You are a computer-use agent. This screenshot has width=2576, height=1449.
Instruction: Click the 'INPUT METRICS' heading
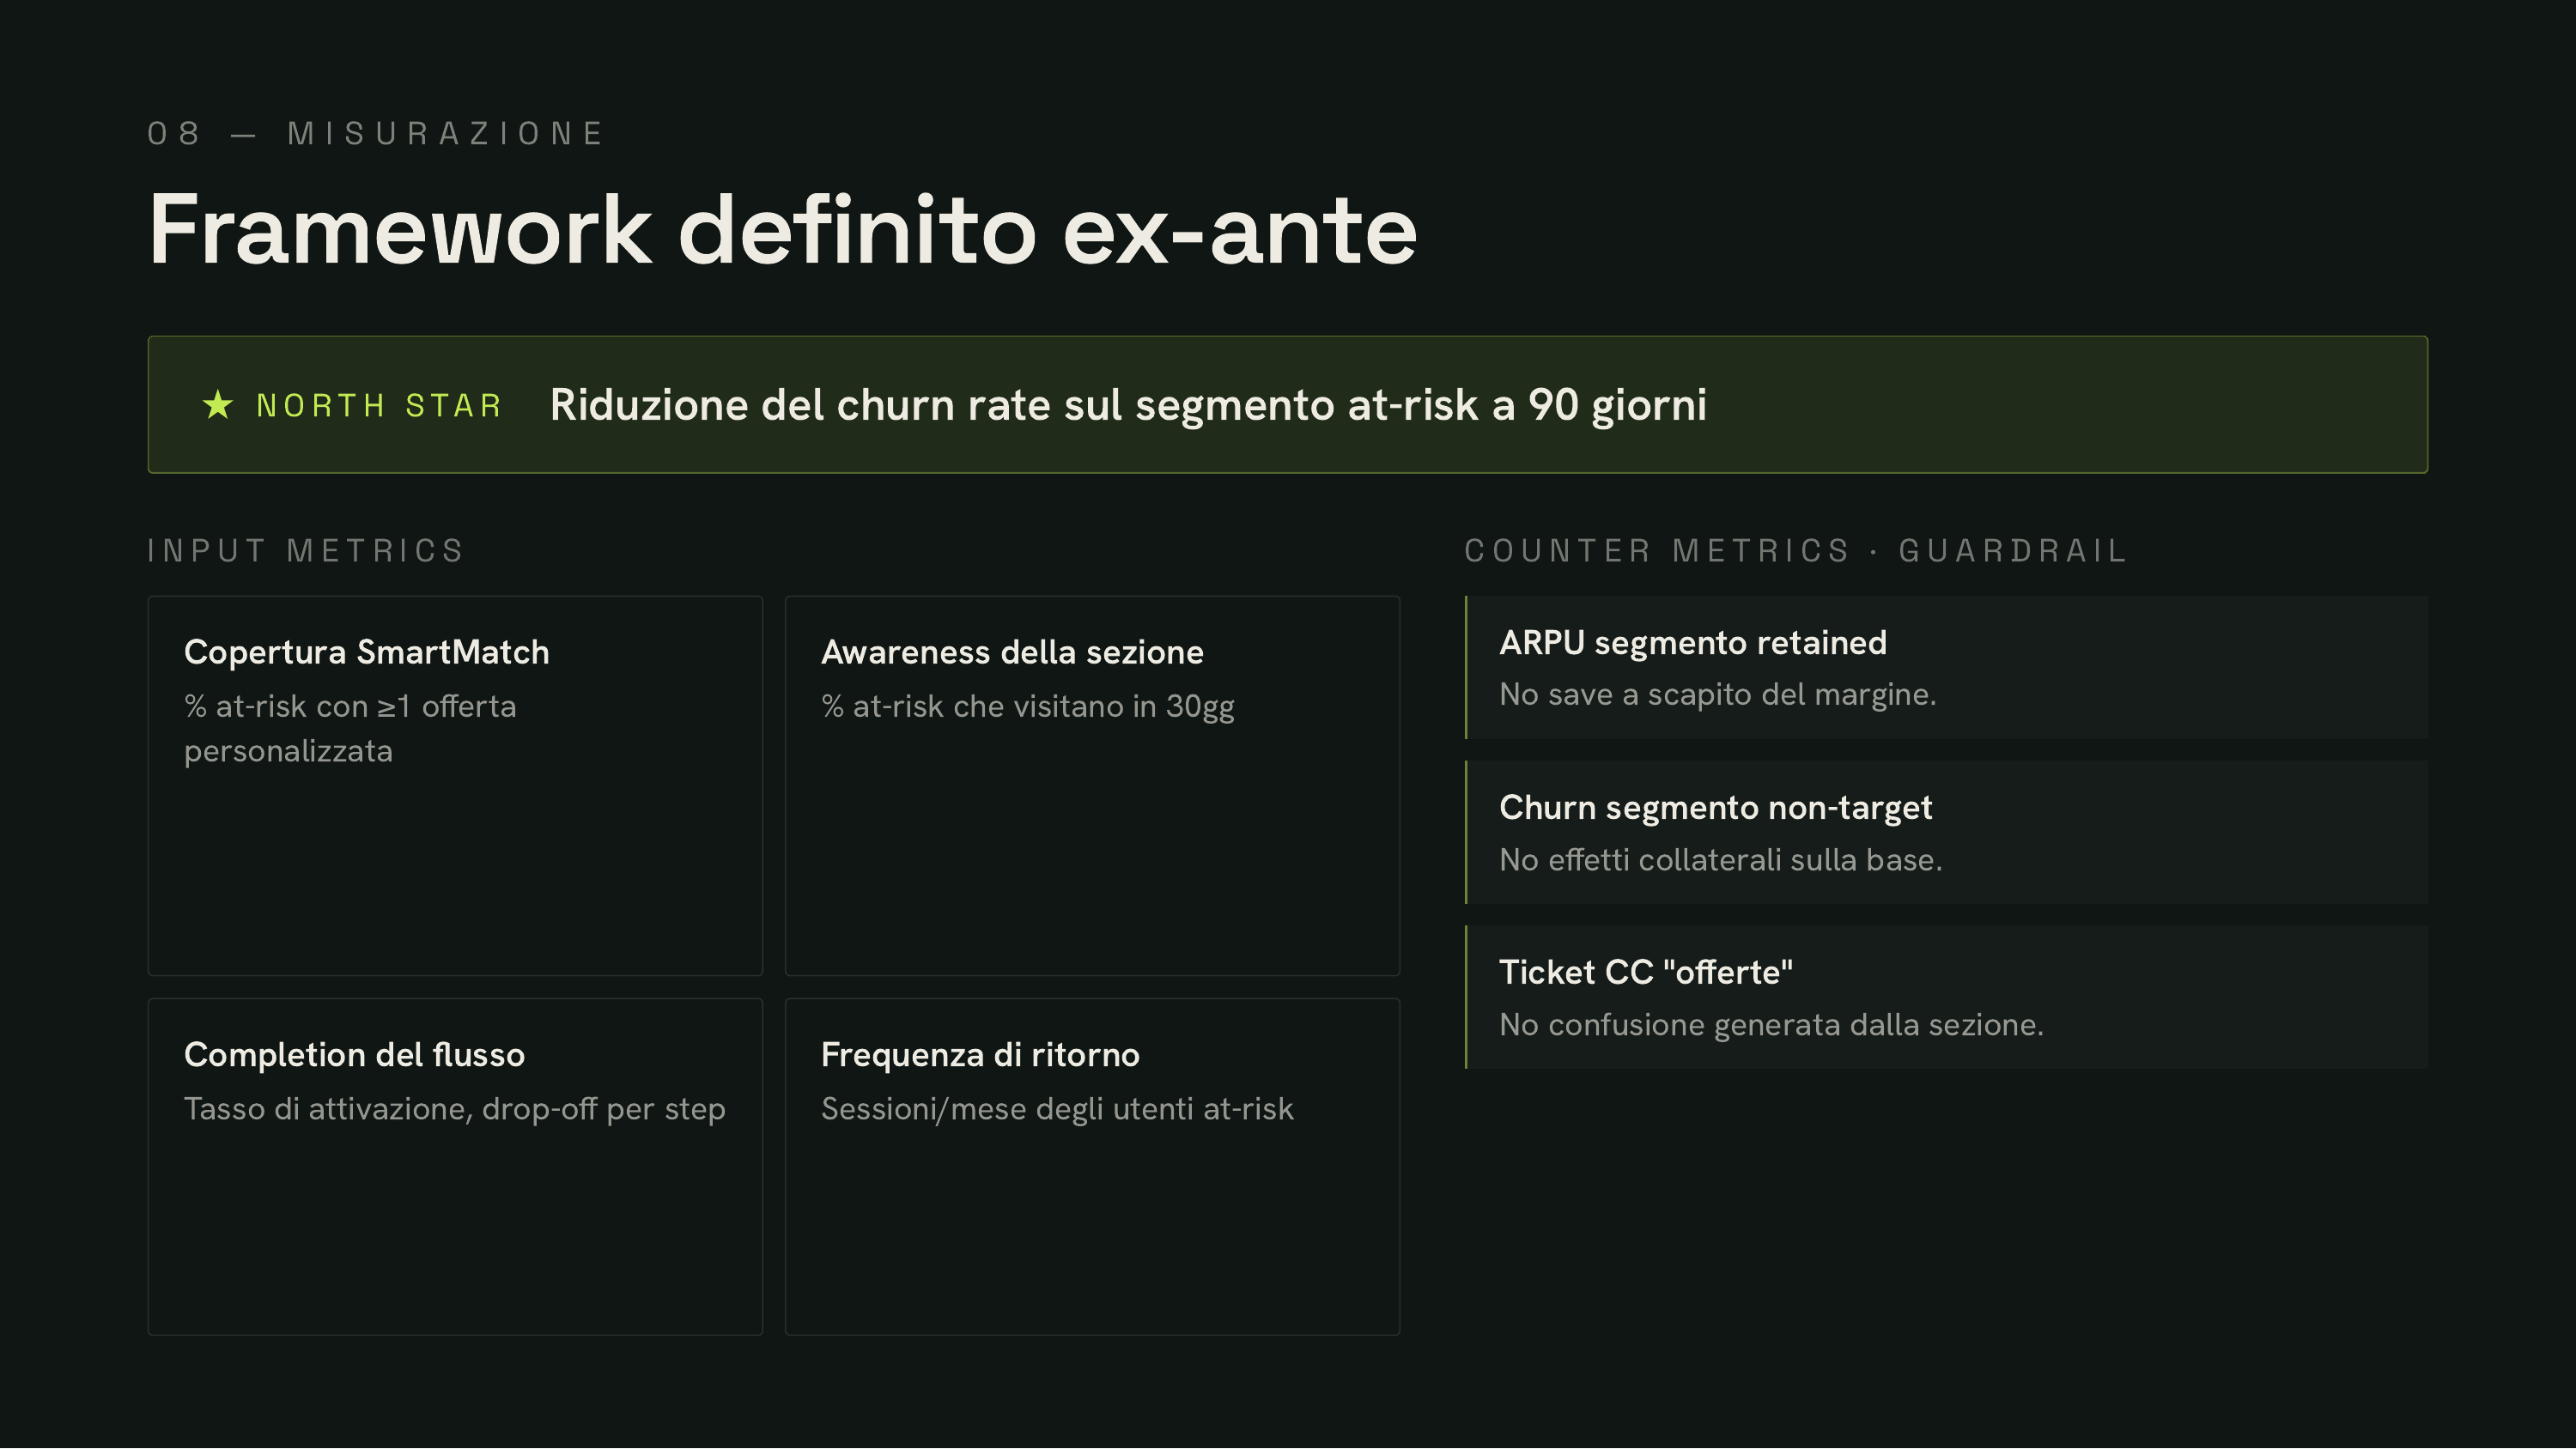[306, 551]
